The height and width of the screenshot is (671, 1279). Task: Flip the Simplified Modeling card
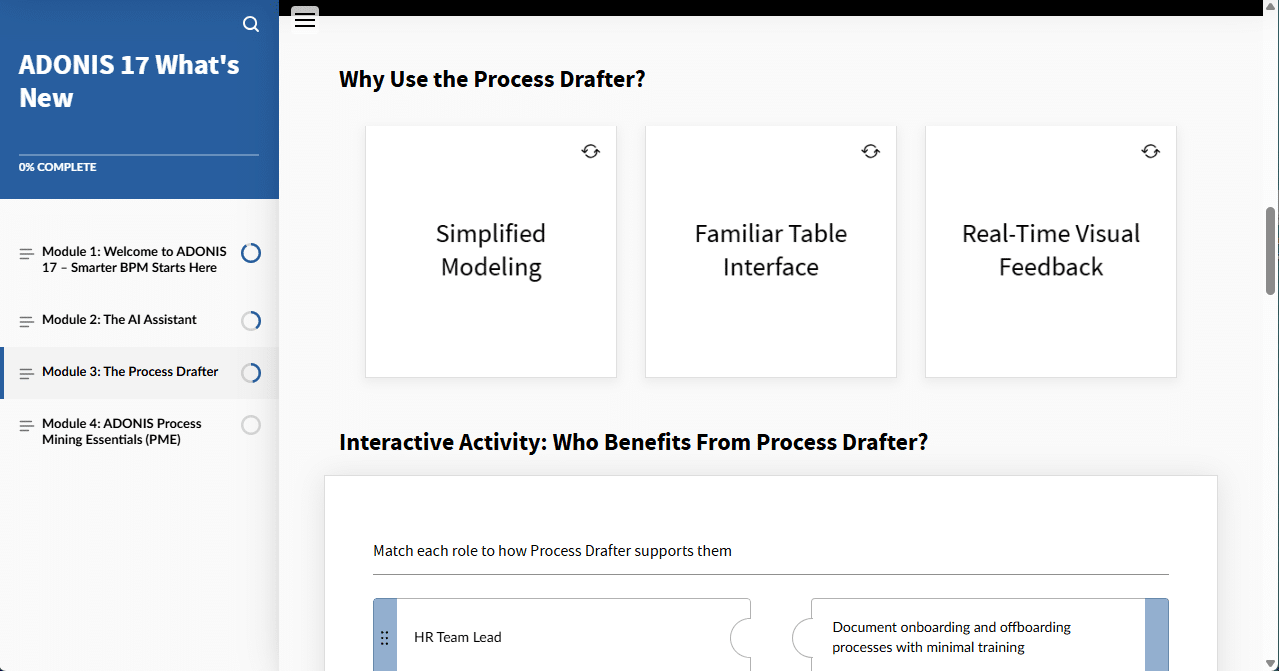pos(491,251)
